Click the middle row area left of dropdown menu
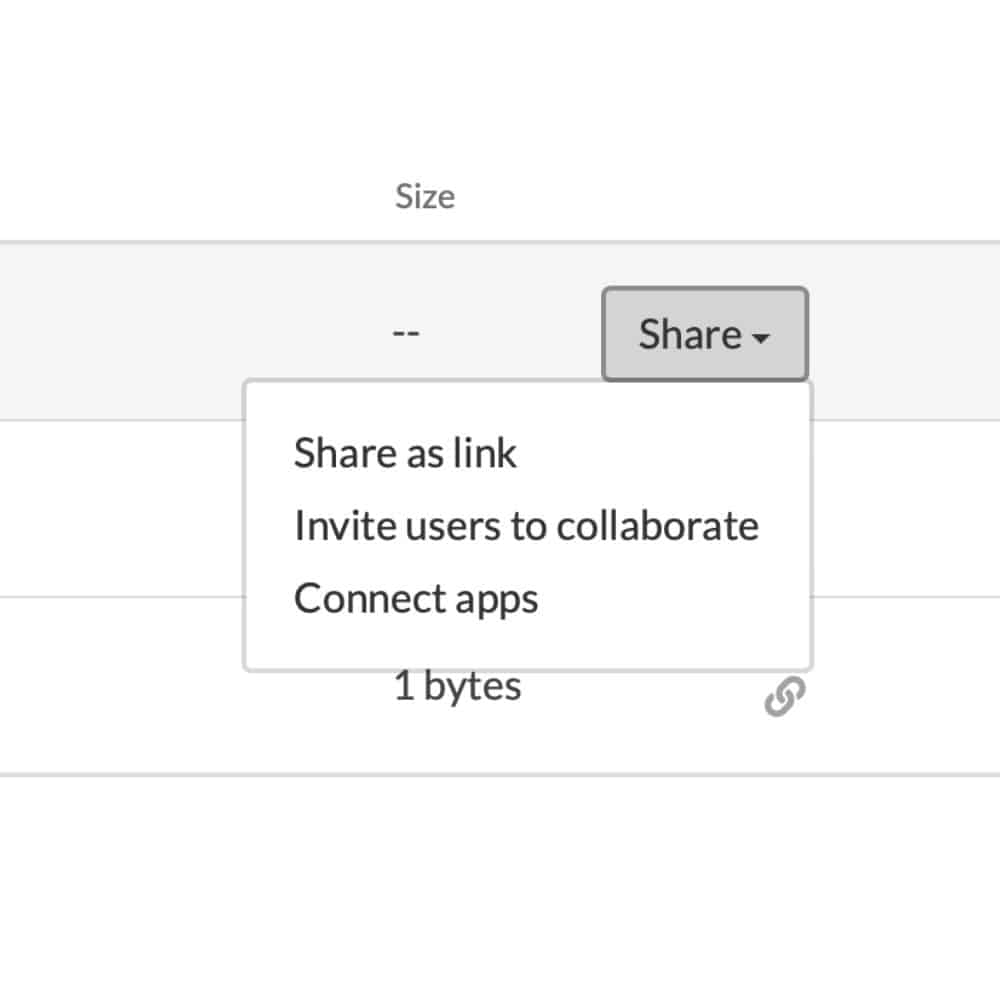 [121, 509]
